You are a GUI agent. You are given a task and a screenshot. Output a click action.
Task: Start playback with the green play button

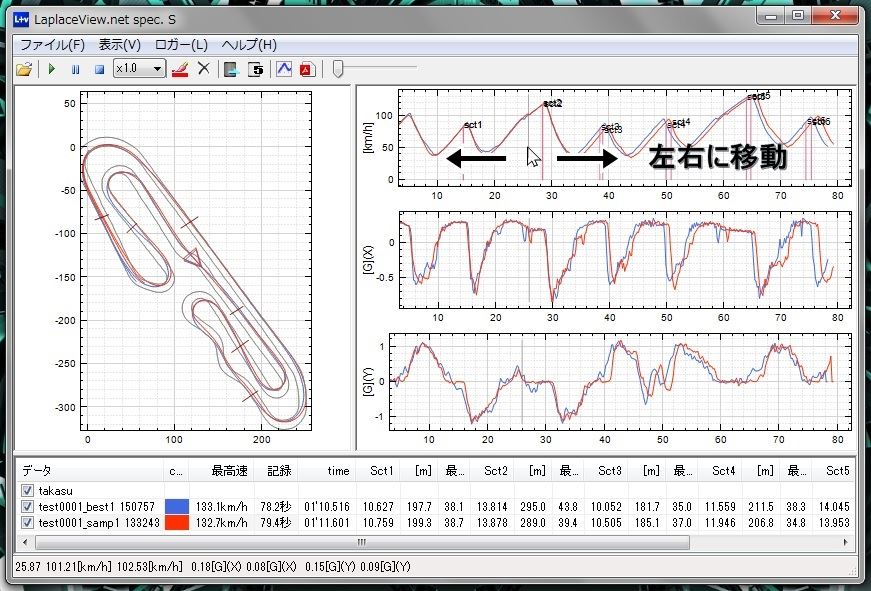pyautogui.click(x=52, y=69)
